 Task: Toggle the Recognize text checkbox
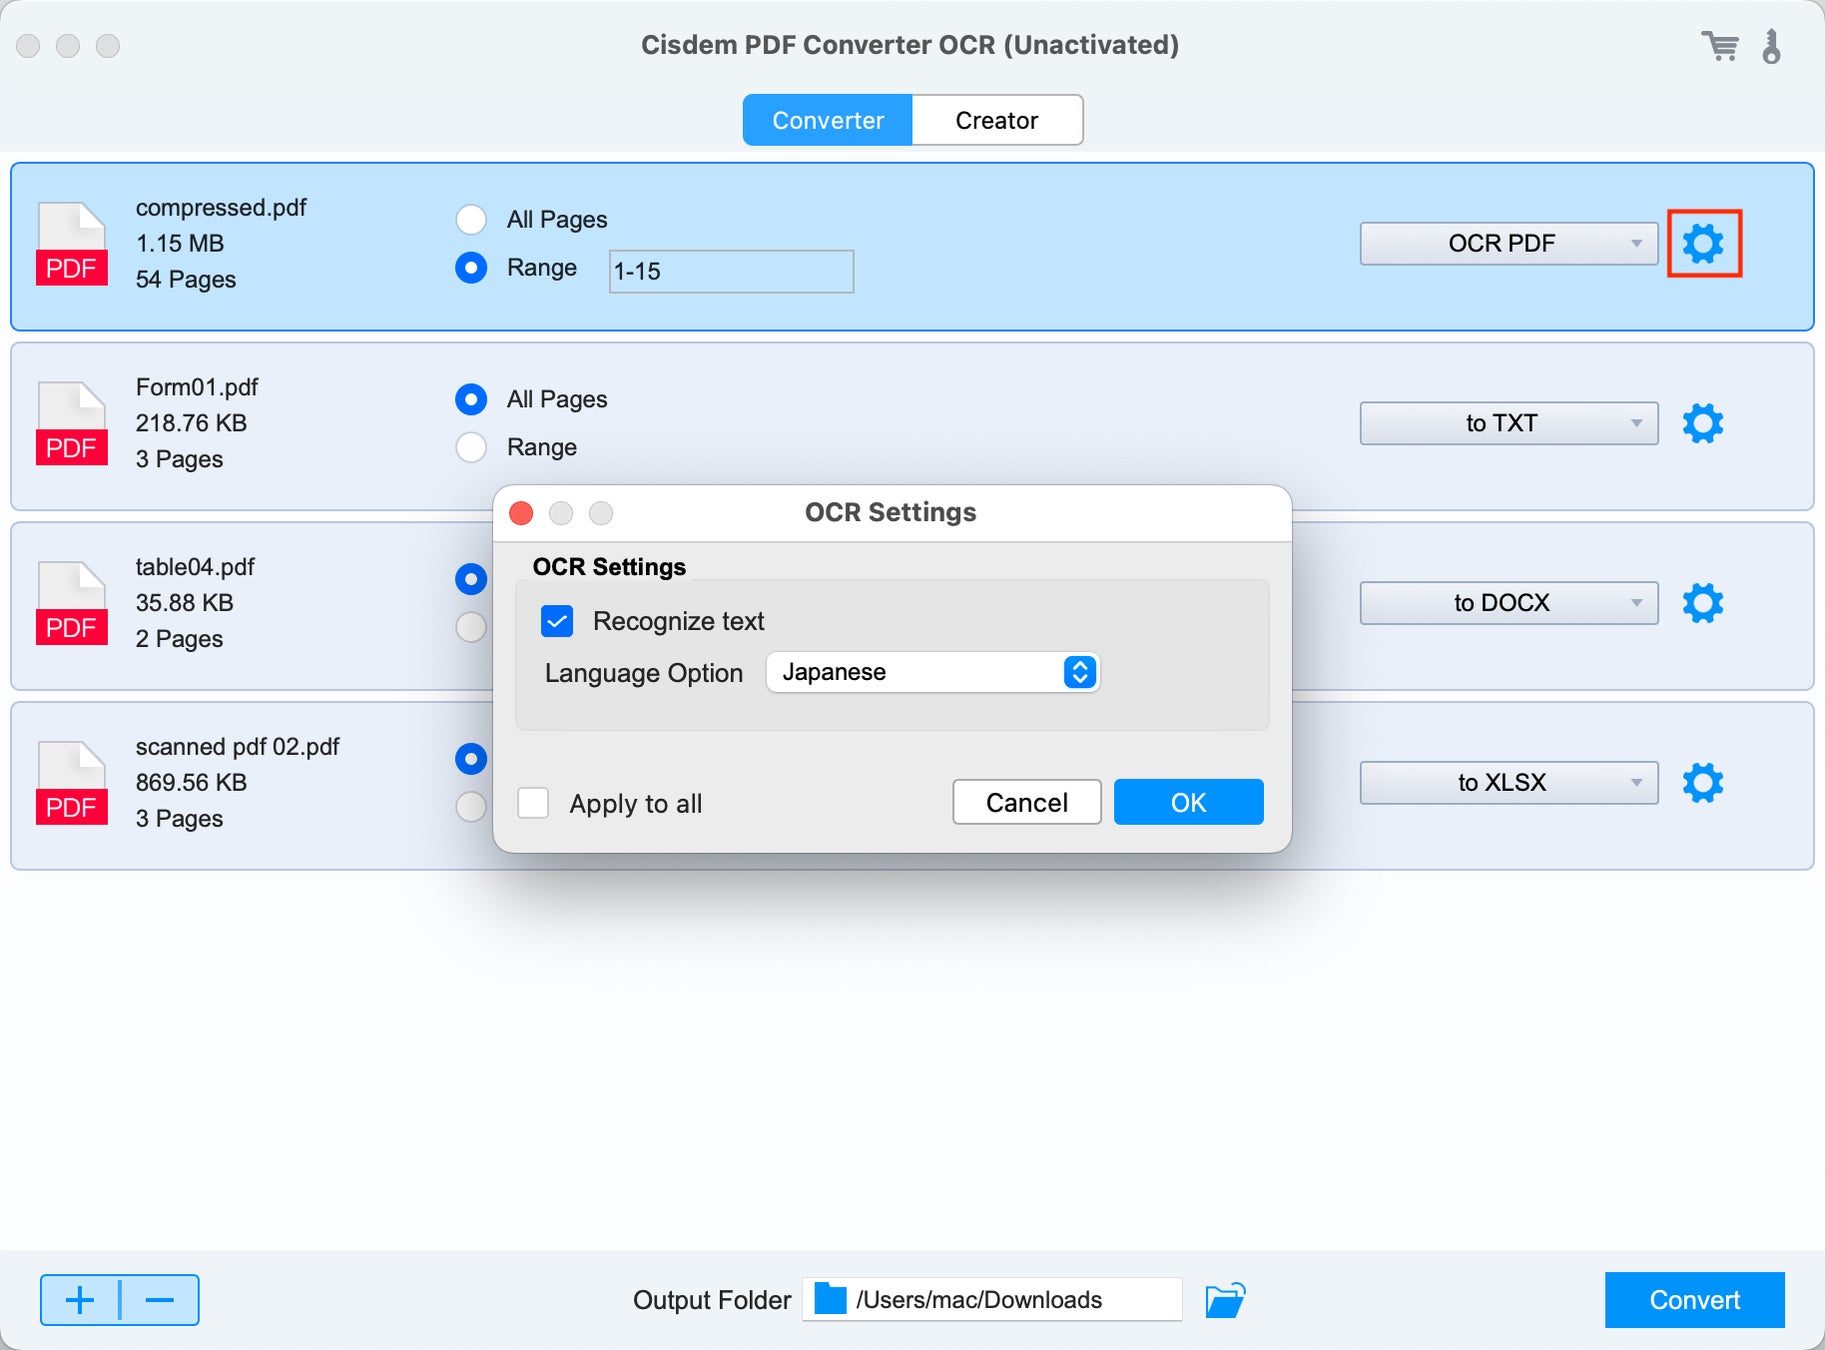click(x=557, y=621)
